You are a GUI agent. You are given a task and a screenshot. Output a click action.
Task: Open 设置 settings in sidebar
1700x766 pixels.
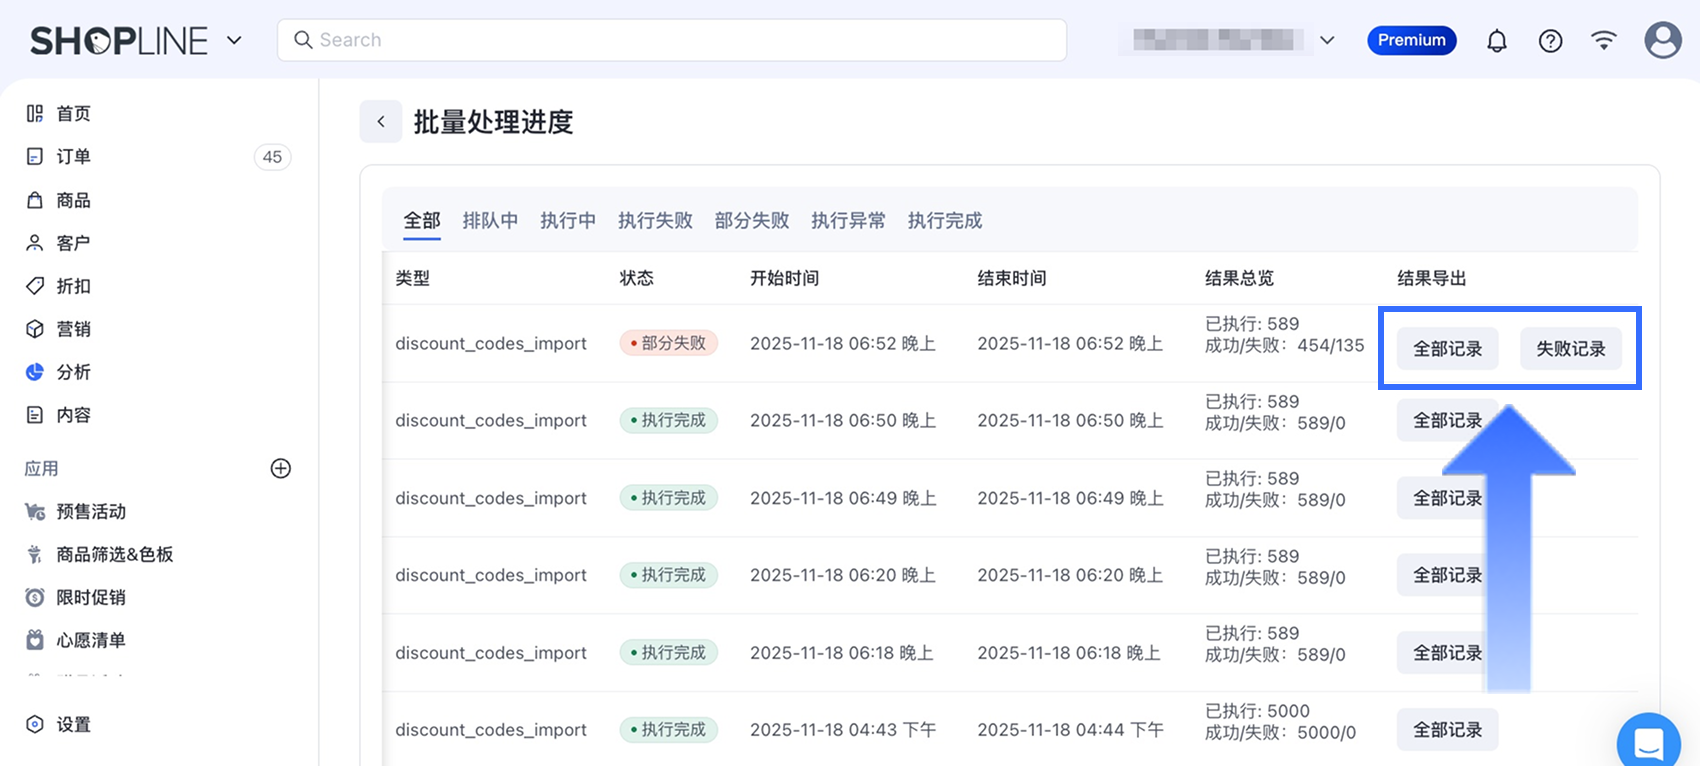(x=73, y=725)
